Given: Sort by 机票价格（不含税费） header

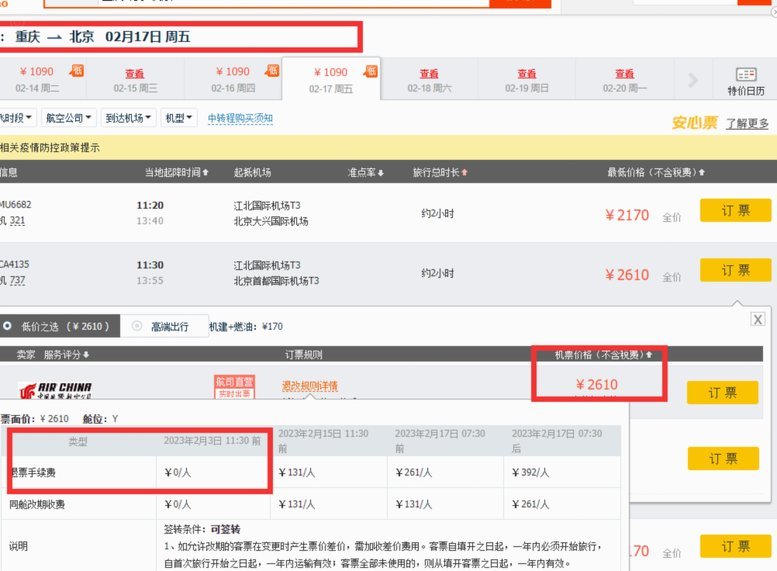Looking at the screenshot, I should click(x=603, y=354).
